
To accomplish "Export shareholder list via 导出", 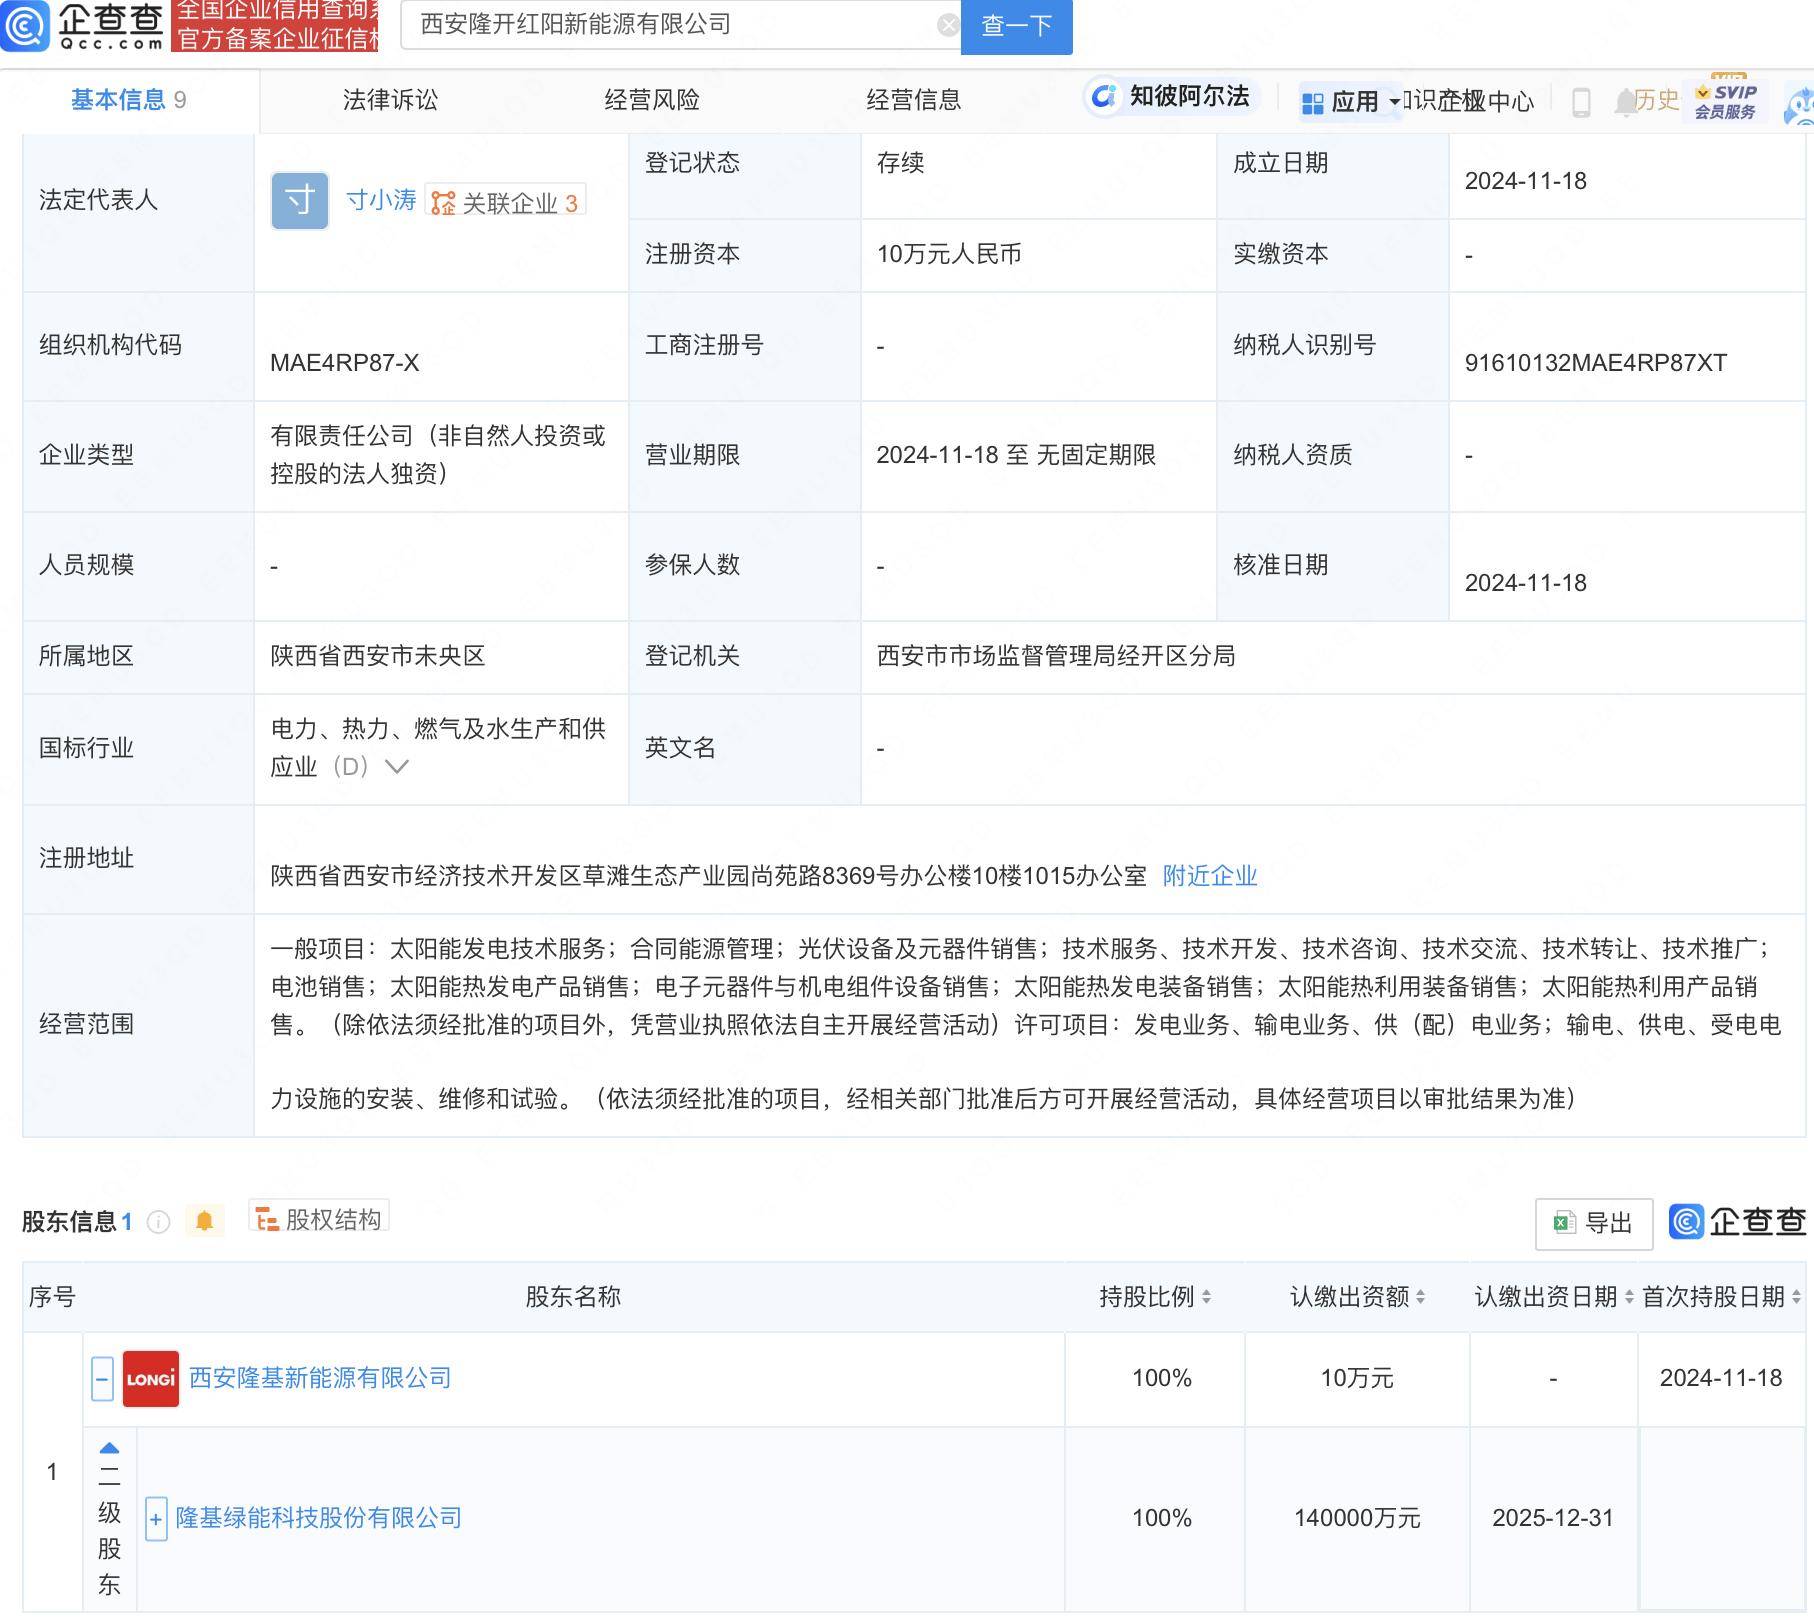I will pyautogui.click(x=1594, y=1223).
